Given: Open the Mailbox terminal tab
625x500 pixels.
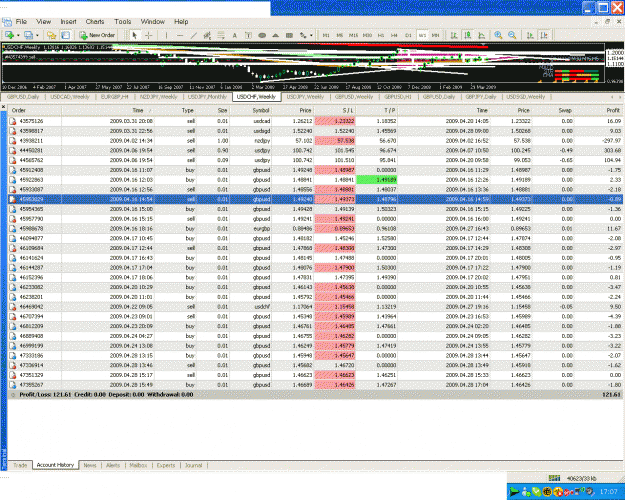Looking at the screenshot, I should (138, 465).
